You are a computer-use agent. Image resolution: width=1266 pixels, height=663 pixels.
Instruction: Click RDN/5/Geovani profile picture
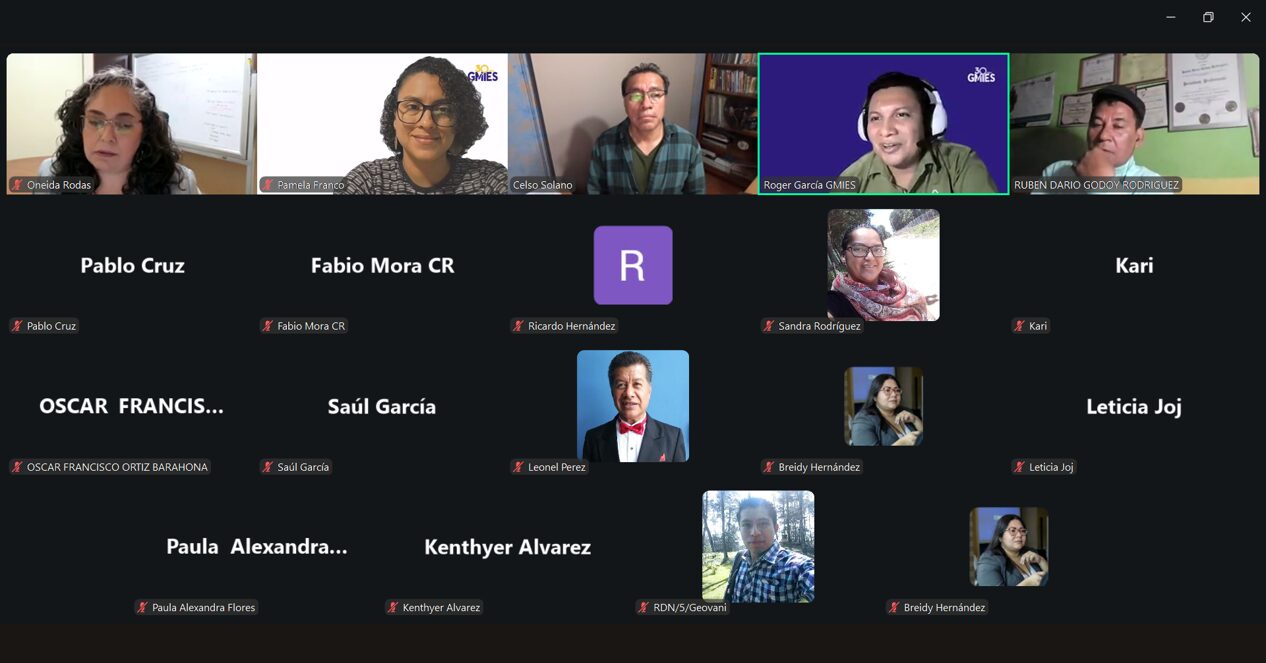tap(758, 546)
